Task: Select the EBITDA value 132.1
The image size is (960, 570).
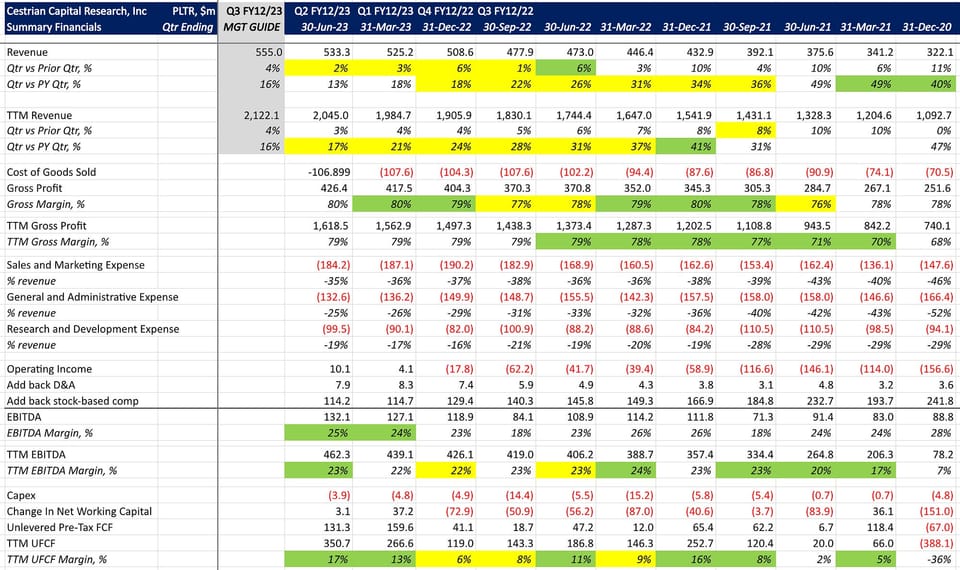Action: point(337,417)
